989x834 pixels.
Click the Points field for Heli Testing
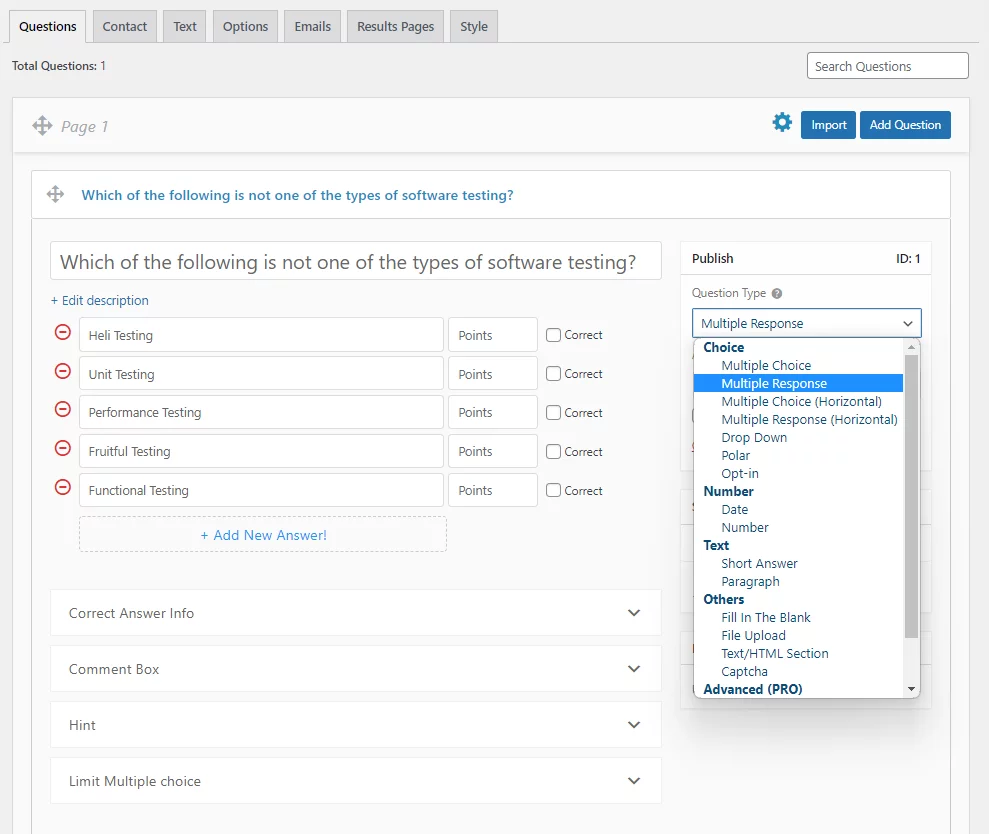(x=493, y=335)
